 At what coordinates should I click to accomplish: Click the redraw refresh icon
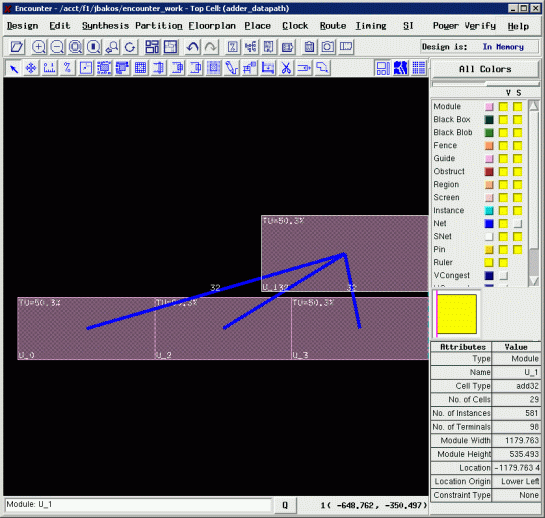point(130,47)
